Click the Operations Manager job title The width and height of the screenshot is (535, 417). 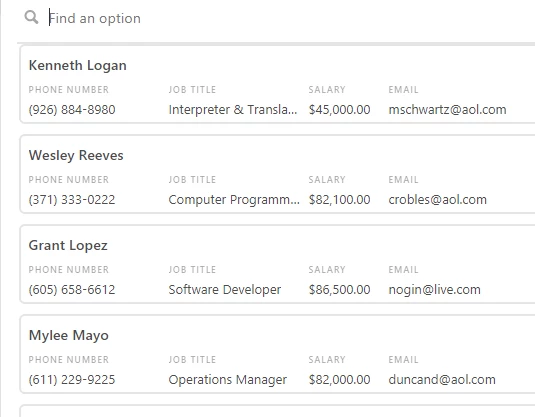click(228, 380)
